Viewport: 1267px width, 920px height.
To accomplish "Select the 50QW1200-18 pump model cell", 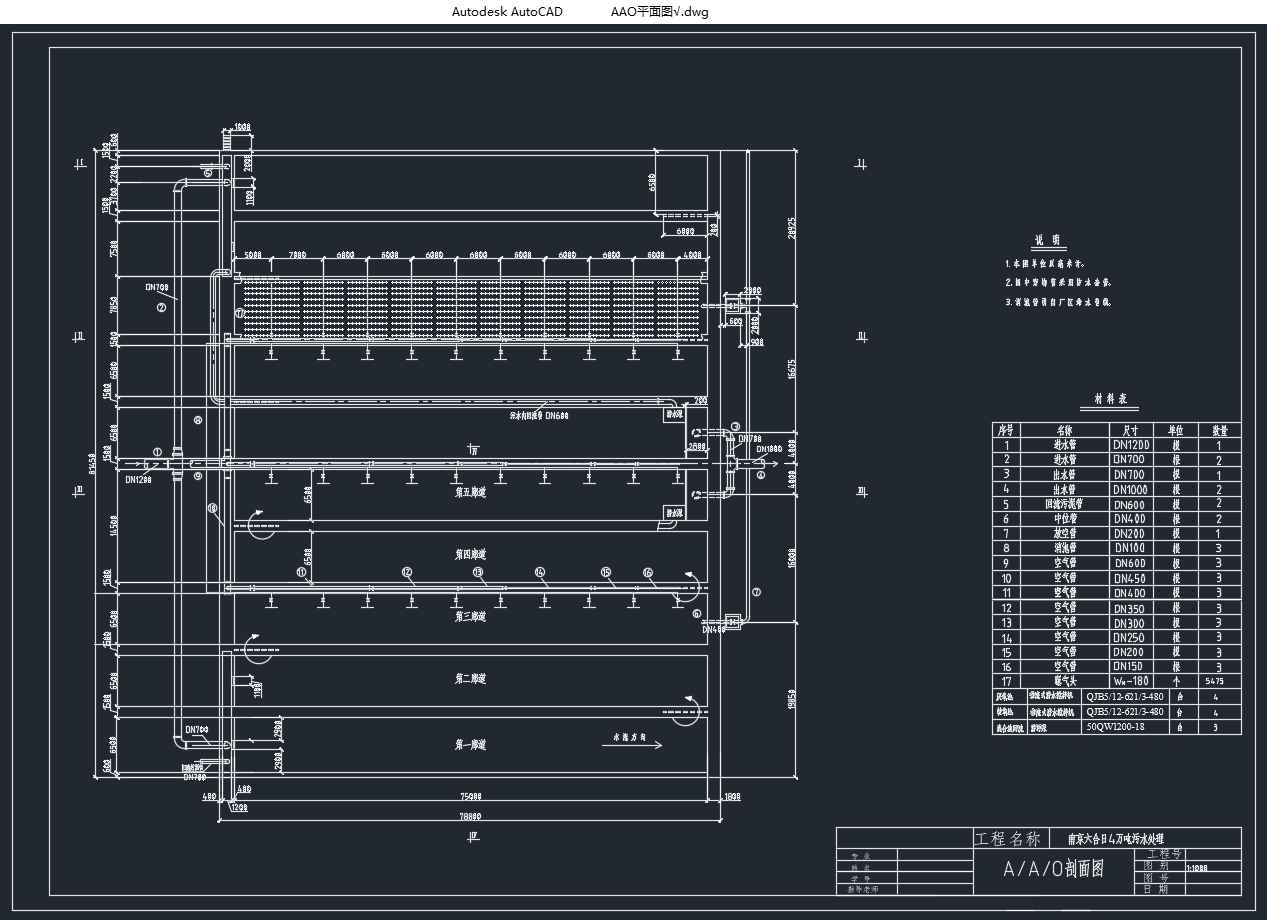I will pyautogui.click(x=1115, y=727).
